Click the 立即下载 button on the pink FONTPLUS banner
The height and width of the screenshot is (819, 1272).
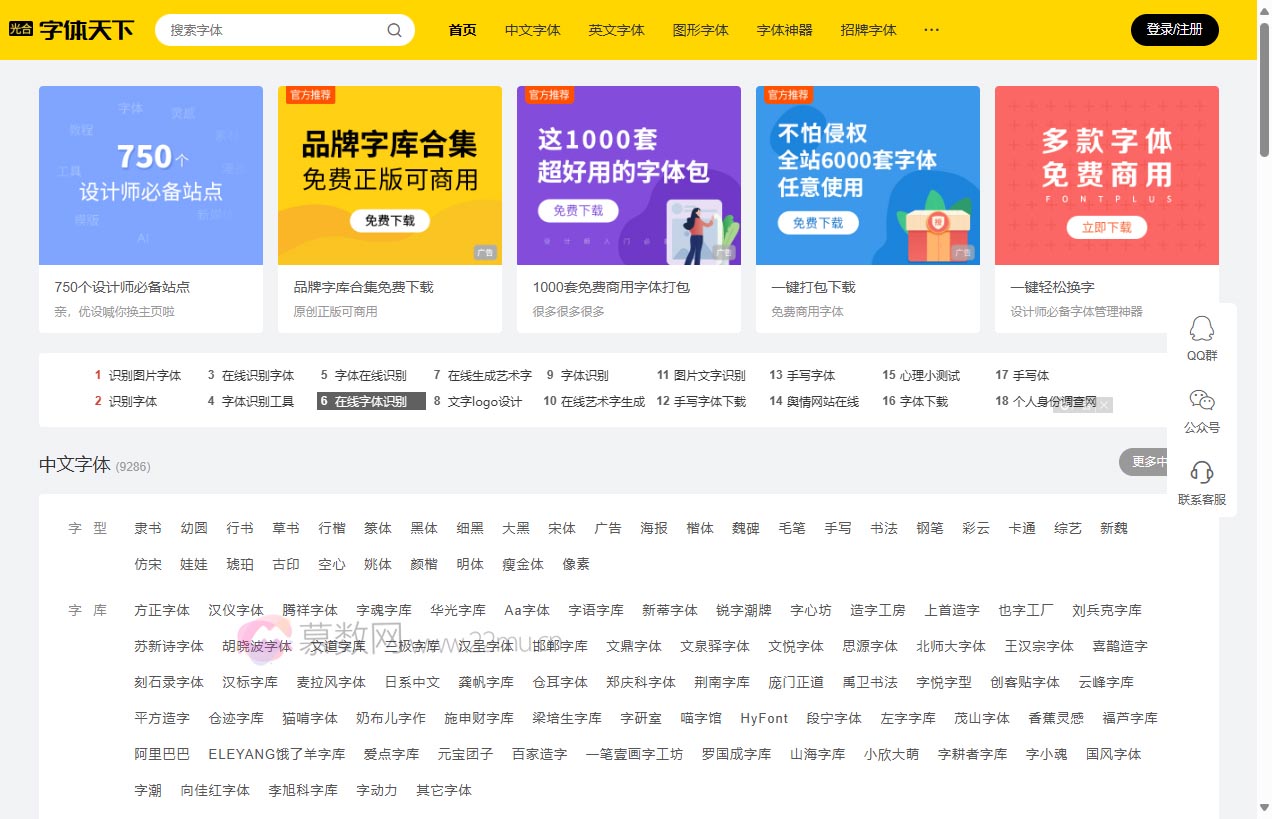(x=1106, y=227)
